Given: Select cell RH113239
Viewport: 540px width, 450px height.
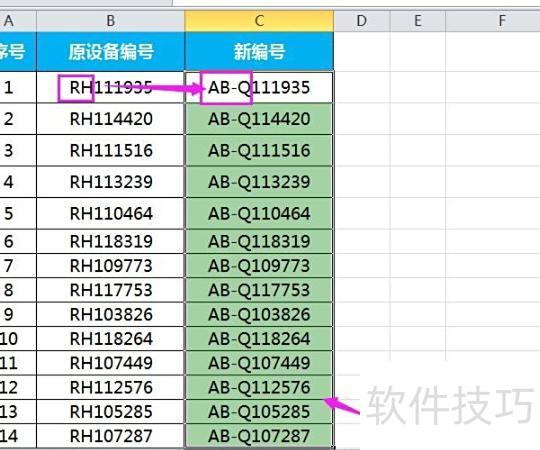Looking at the screenshot, I should coord(111,182).
